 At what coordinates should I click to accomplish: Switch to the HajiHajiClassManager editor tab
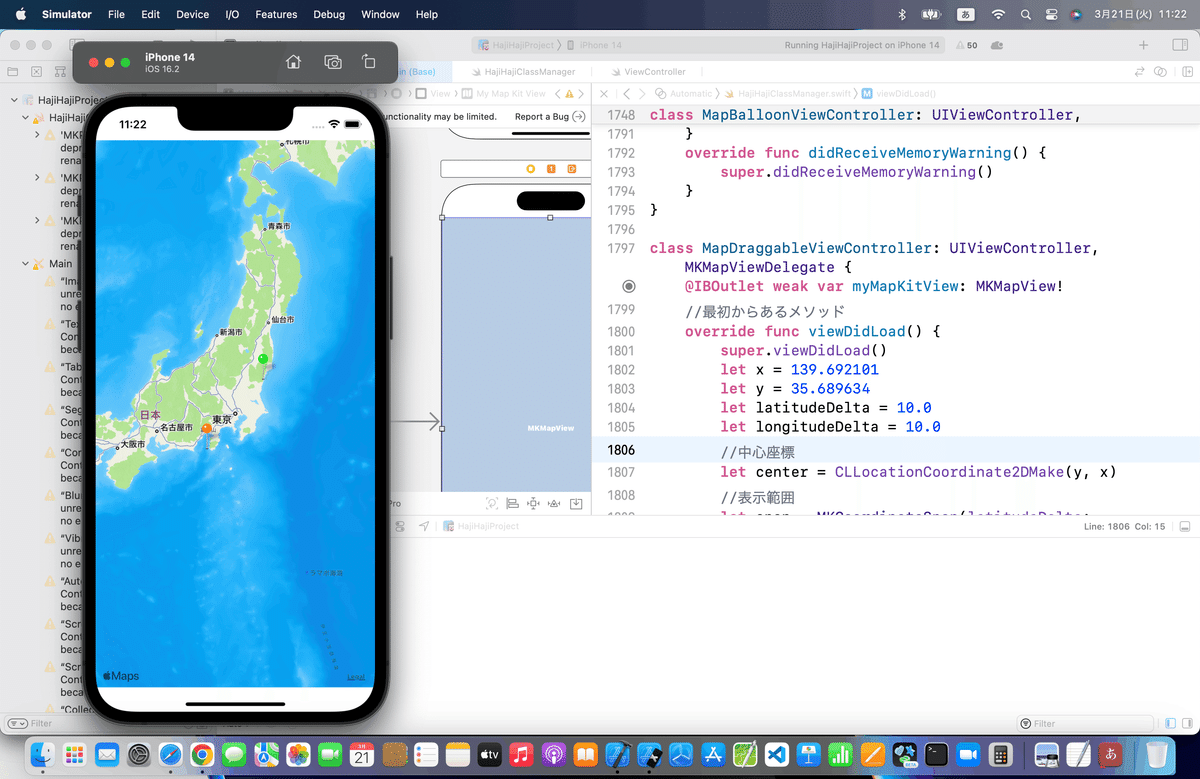click(x=522, y=72)
